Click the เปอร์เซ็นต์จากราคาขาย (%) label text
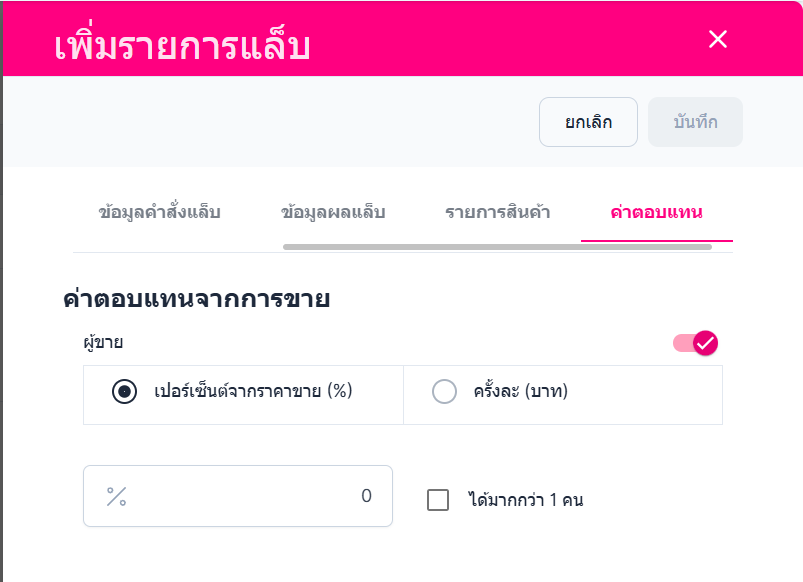 [254, 391]
